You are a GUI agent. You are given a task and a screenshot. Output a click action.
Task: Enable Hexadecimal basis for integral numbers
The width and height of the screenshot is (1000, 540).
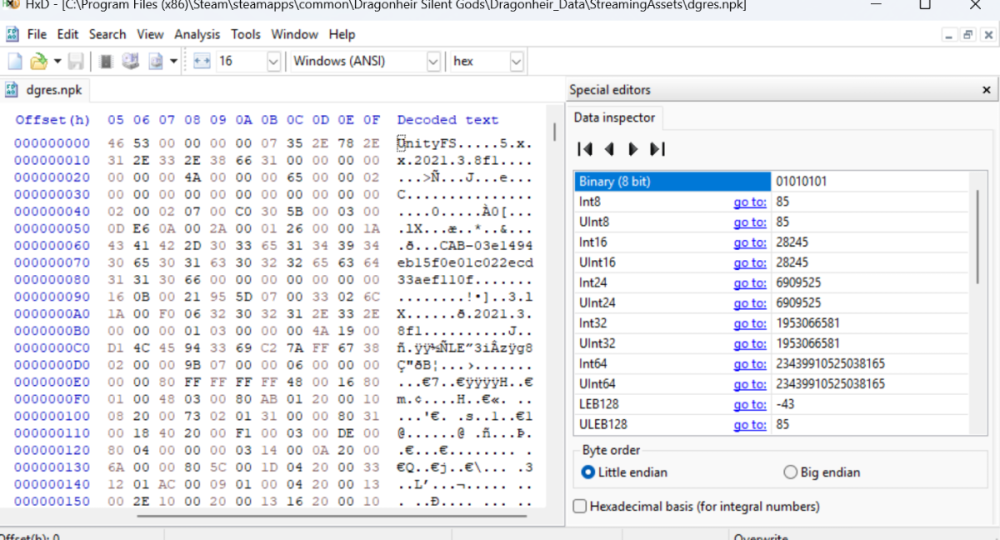coord(696,506)
